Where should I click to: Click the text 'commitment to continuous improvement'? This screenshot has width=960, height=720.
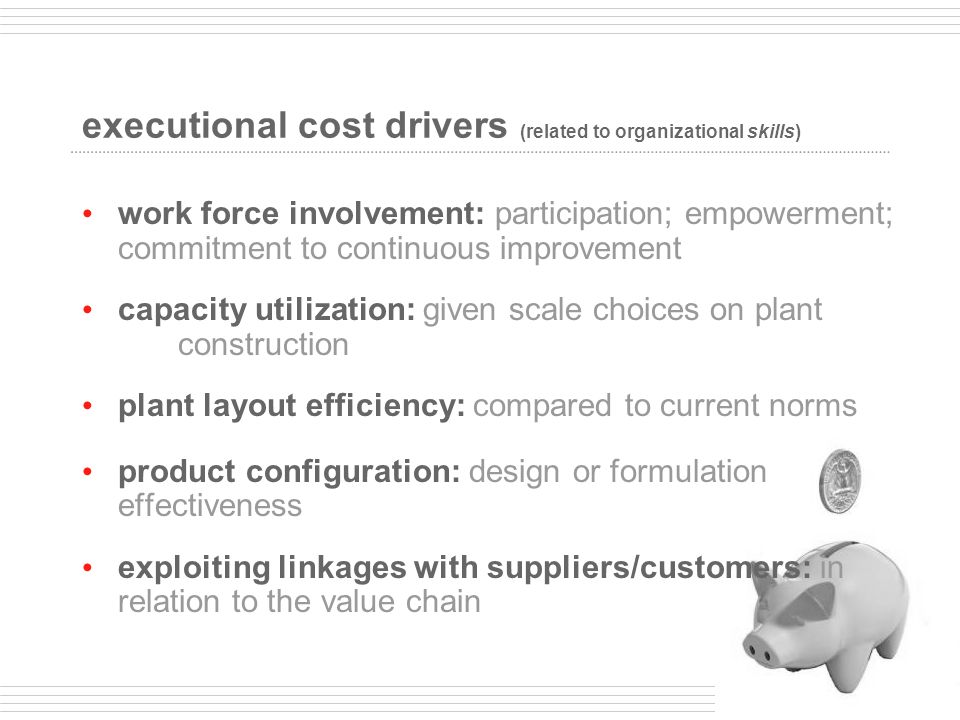(399, 249)
